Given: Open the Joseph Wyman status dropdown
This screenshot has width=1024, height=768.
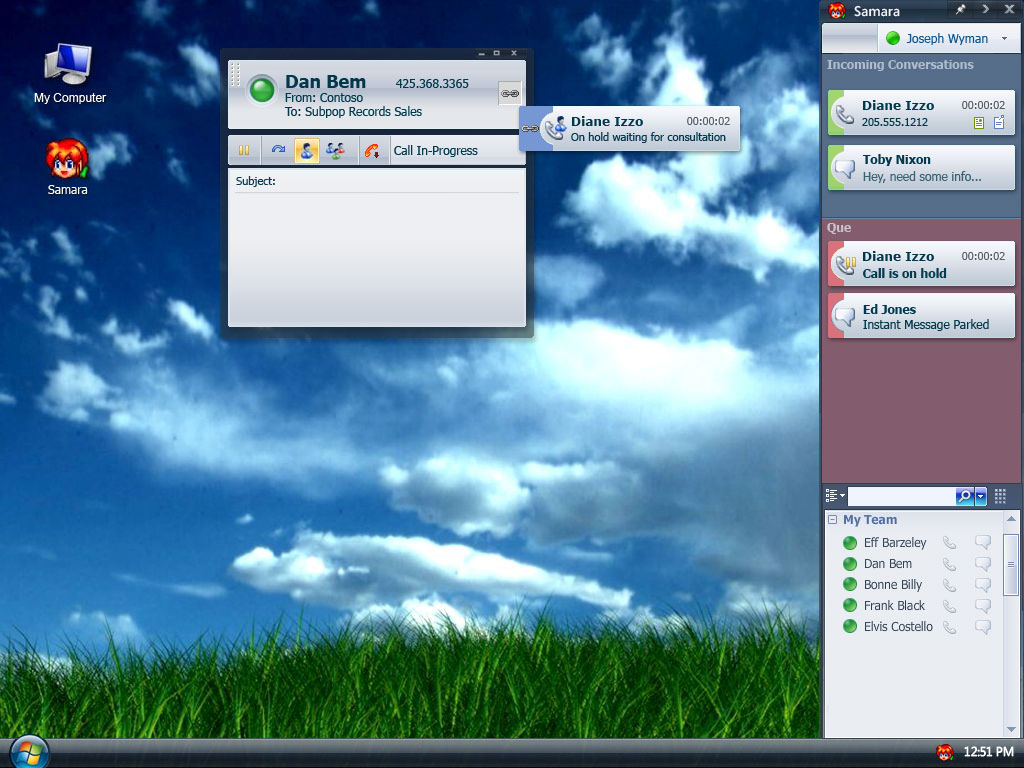Looking at the screenshot, I should 1004,39.
